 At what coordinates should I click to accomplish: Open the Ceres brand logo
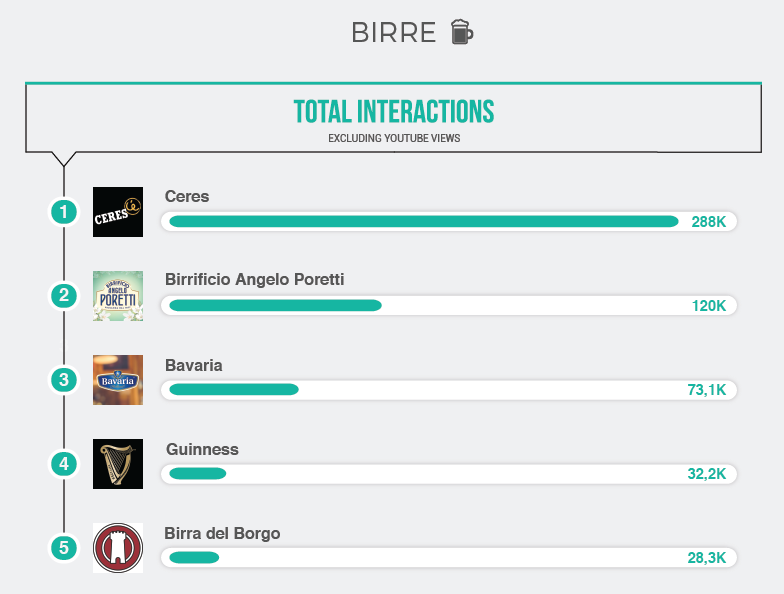tap(118, 212)
